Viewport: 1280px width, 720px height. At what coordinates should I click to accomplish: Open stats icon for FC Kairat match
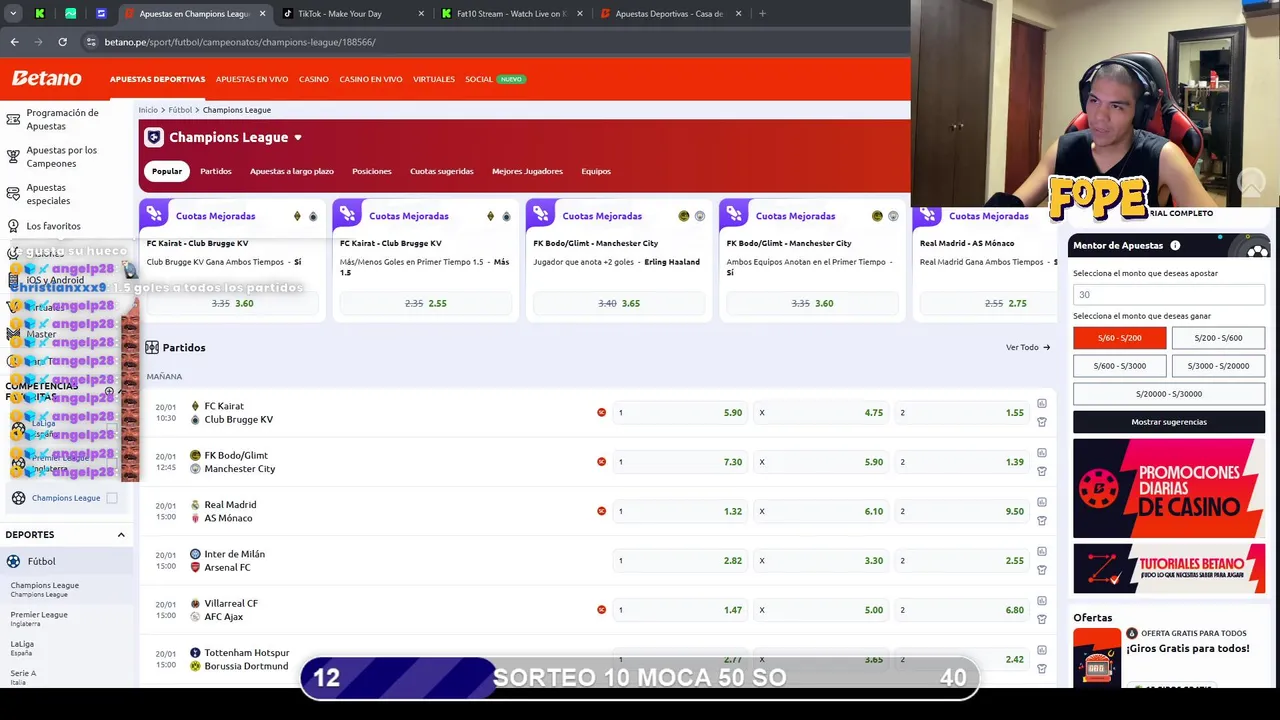tap(1041, 404)
